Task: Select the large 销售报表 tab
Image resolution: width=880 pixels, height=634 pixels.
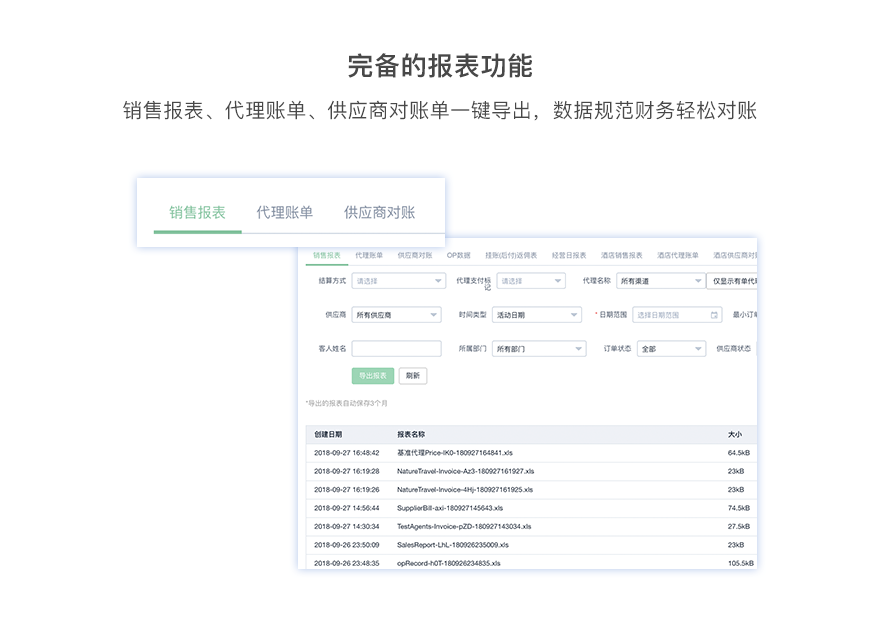Action: point(197,212)
